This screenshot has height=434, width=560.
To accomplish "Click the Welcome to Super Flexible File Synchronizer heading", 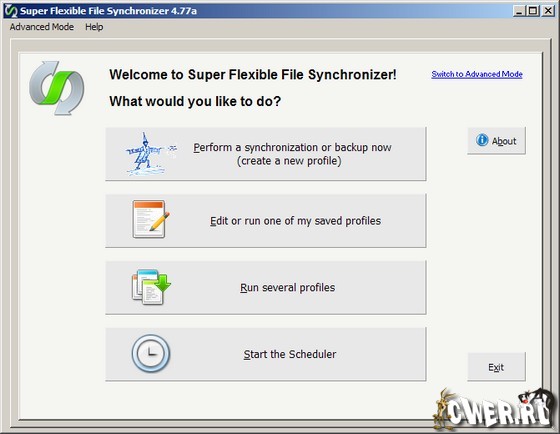I will pos(253,75).
